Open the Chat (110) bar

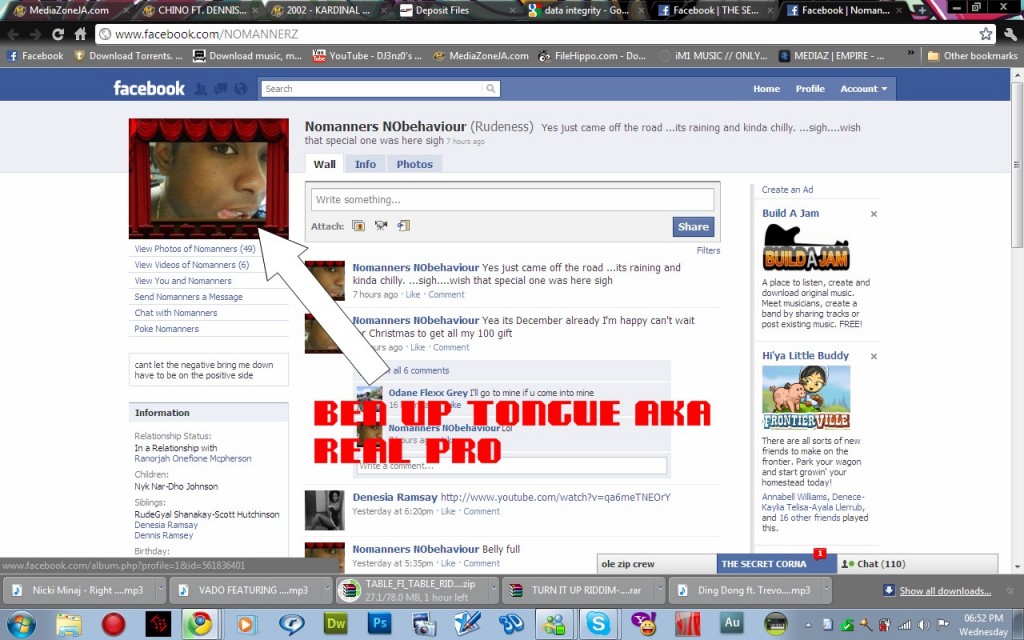click(917, 564)
